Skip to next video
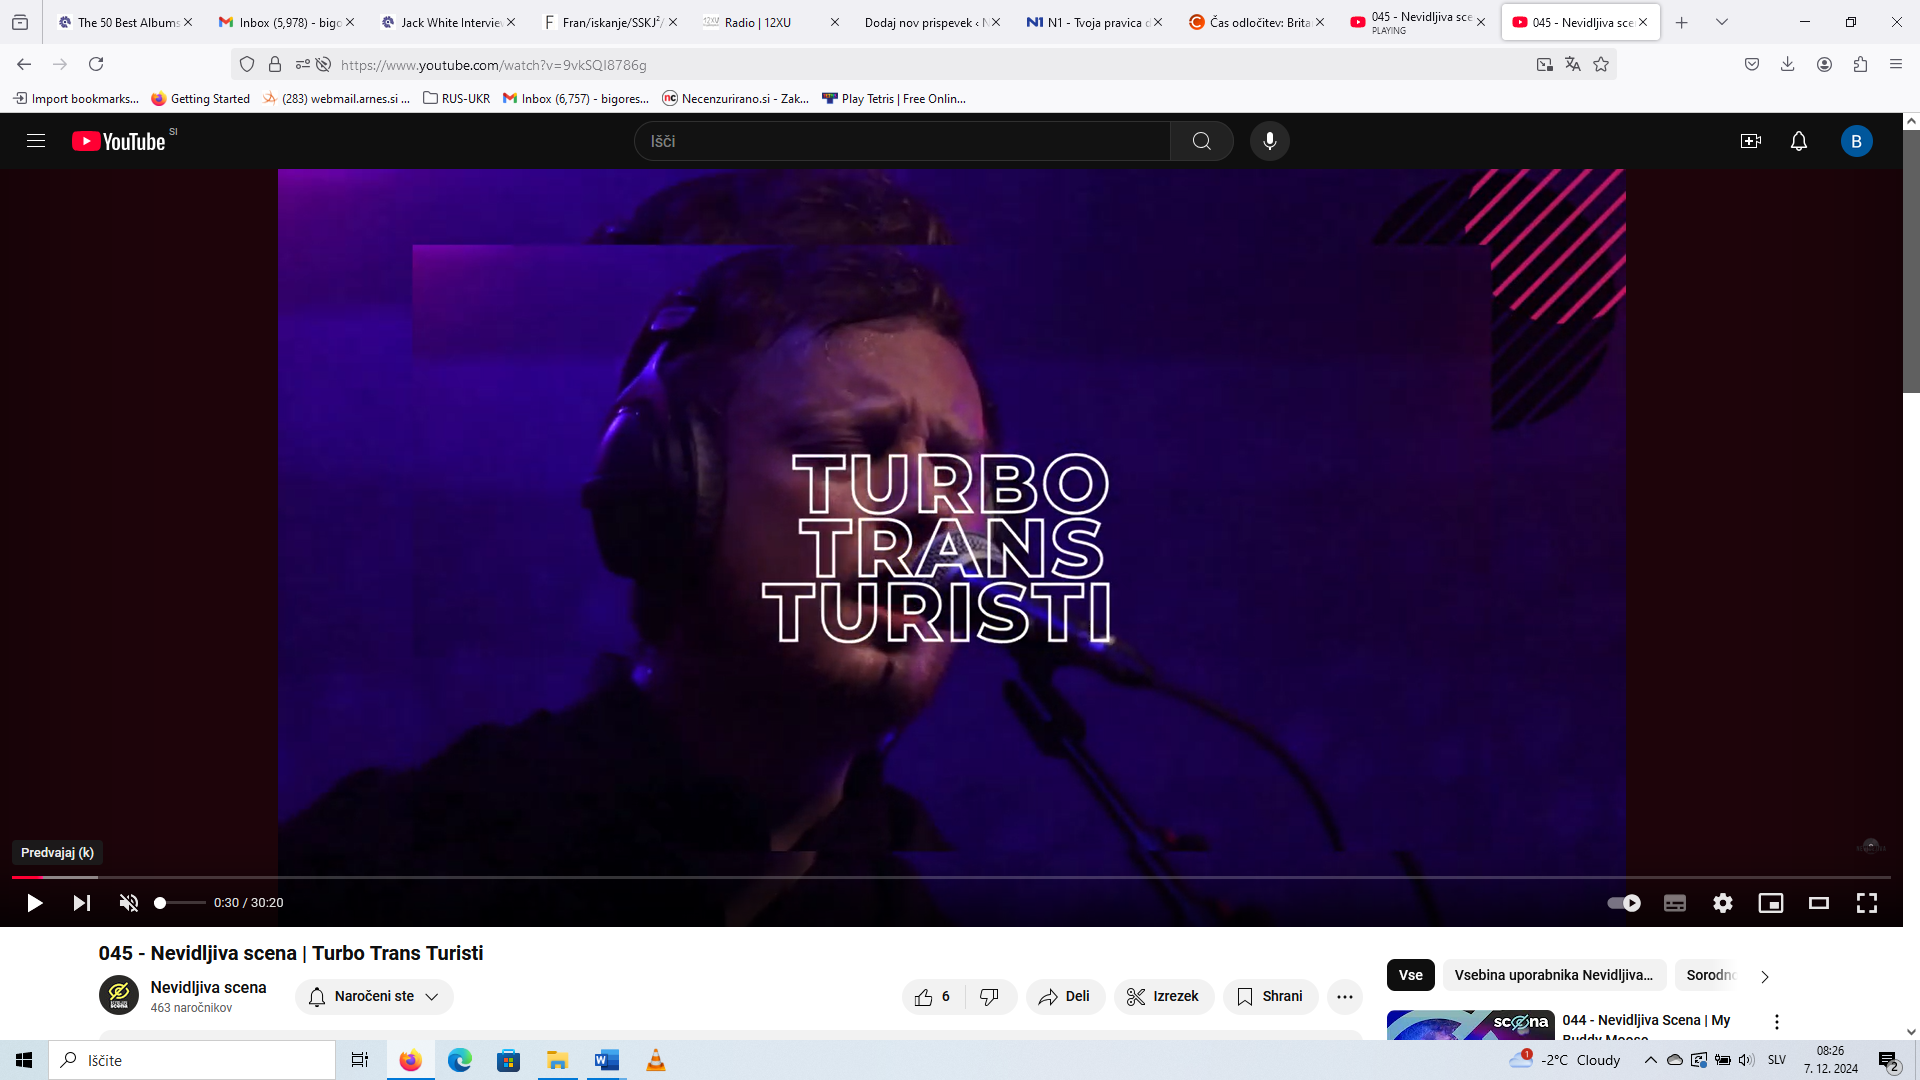The image size is (1920, 1080). click(82, 903)
